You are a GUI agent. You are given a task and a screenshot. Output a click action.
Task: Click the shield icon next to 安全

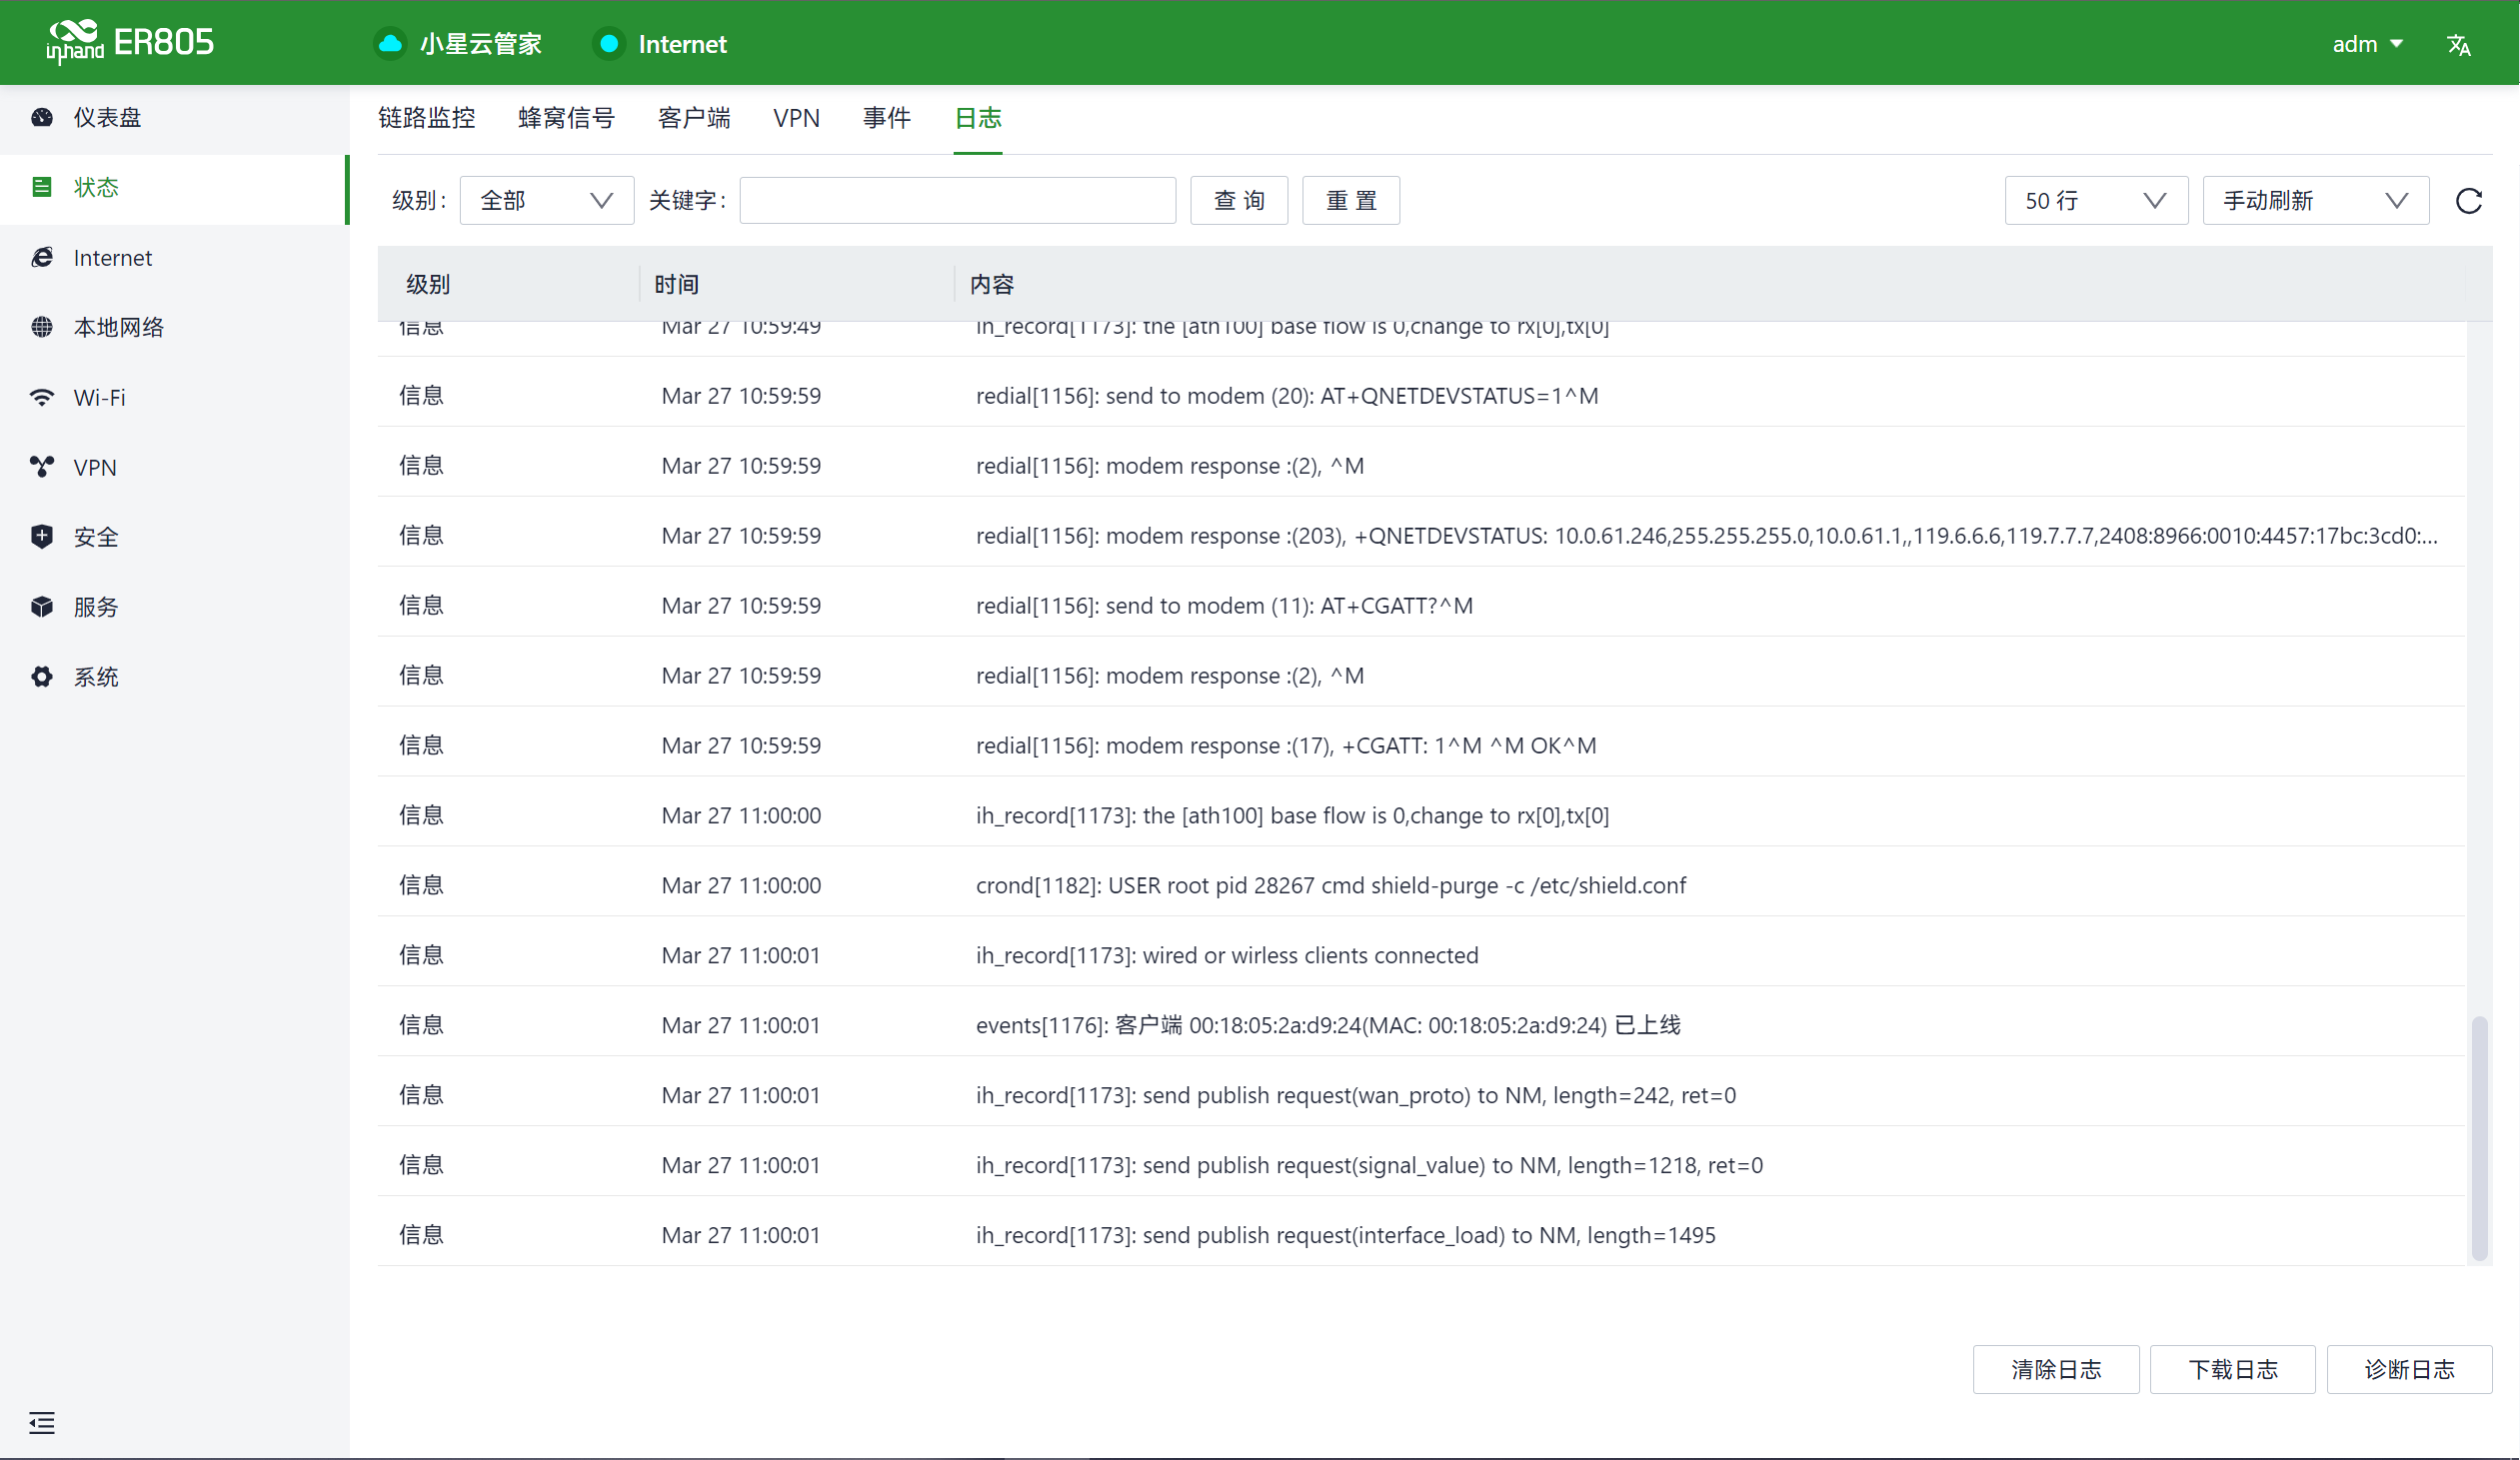42,537
